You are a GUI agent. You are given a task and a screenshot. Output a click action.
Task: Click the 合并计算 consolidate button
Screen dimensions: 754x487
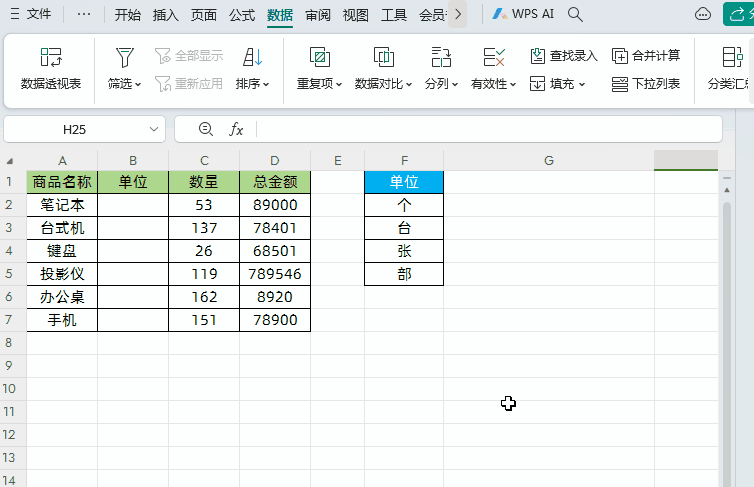646,56
